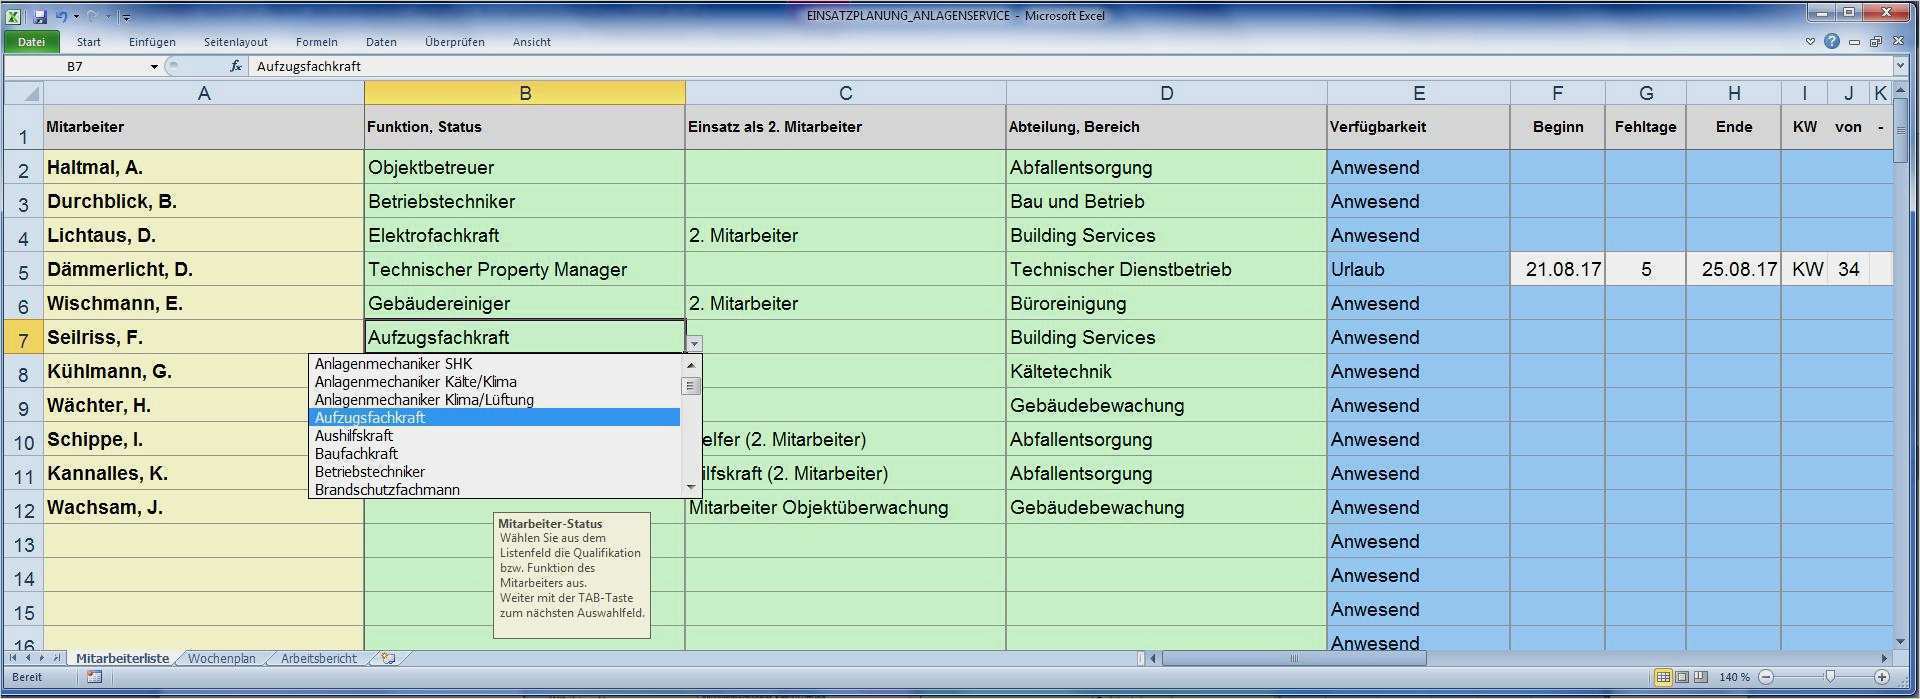Open the dropdown arrow of cell B7
Viewport: 1920px width, 699px height.
694,344
